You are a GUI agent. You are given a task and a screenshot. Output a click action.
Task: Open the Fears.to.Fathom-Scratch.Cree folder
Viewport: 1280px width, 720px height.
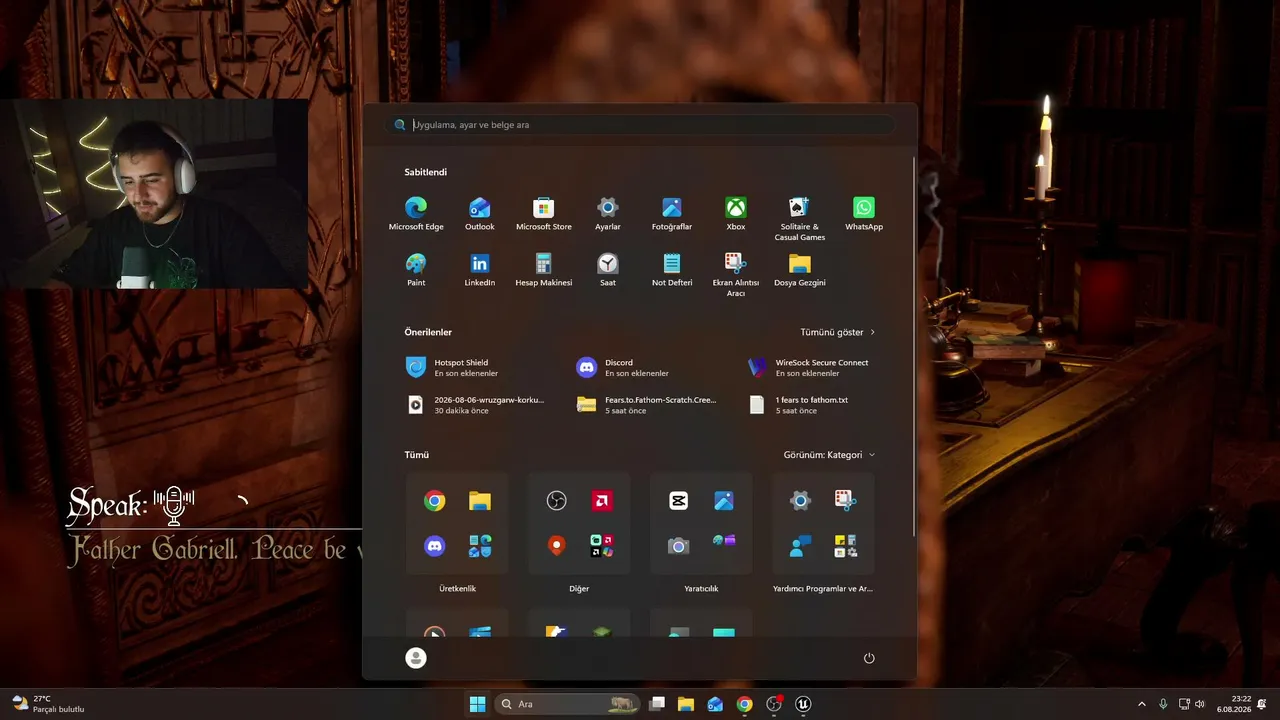[646, 405]
